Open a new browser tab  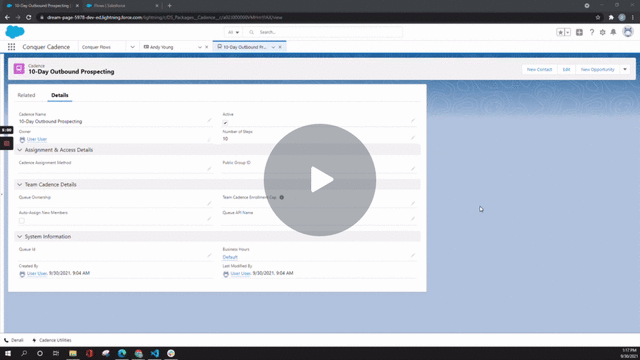(x=169, y=6)
